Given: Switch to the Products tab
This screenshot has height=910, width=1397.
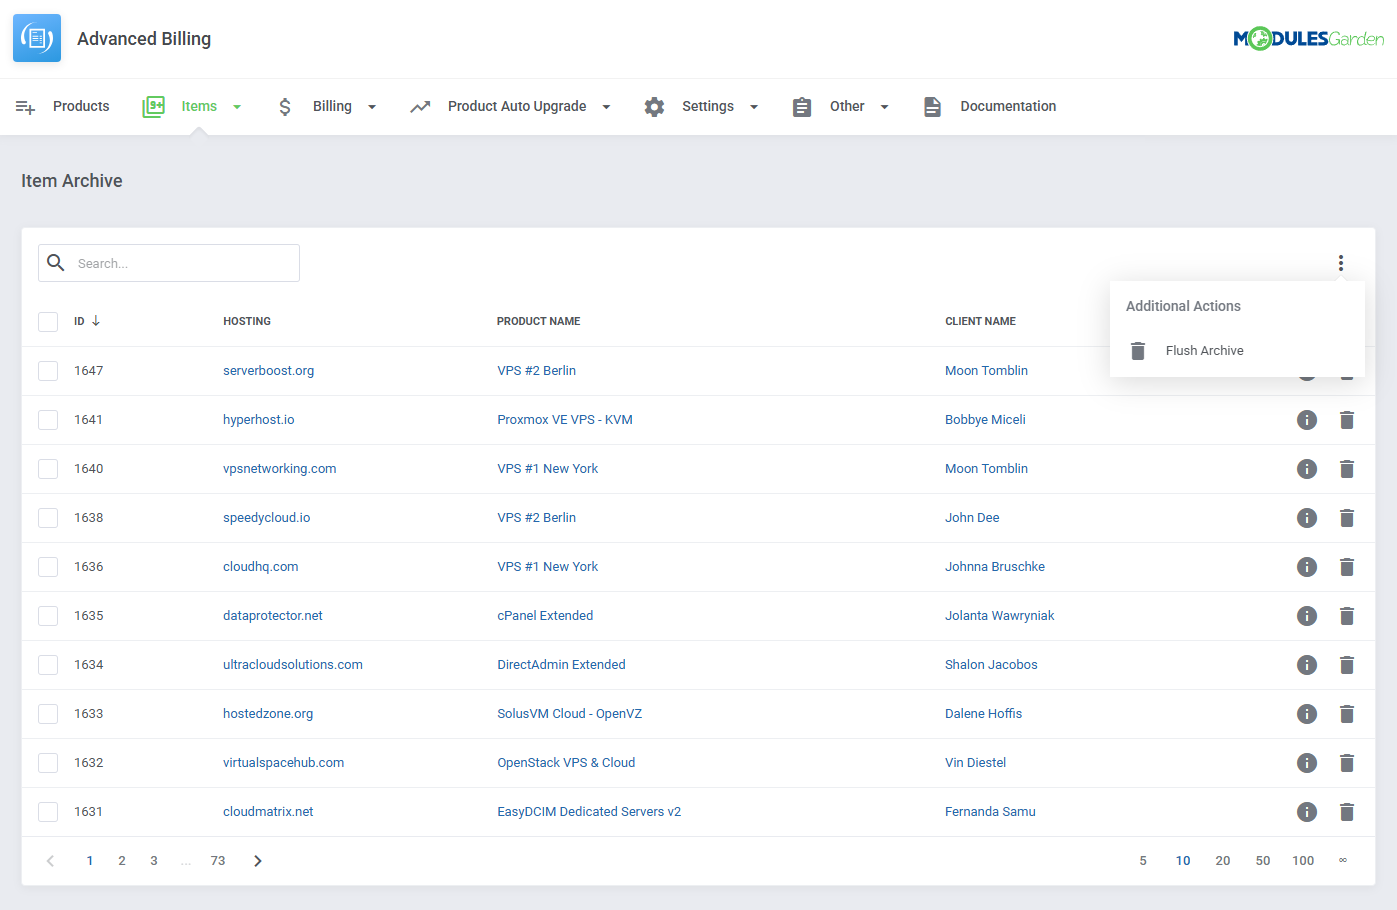Looking at the screenshot, I should point(80,106).
